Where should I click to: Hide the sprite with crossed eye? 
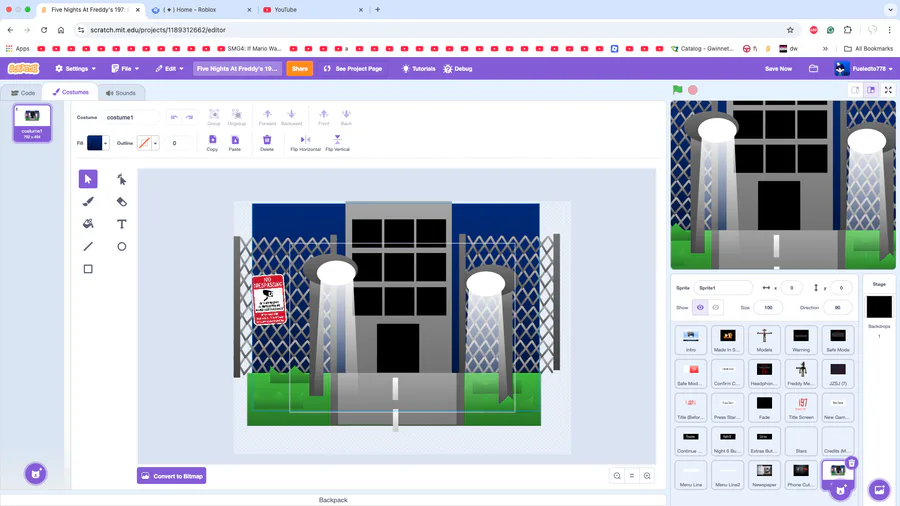(x=716, y=308)
